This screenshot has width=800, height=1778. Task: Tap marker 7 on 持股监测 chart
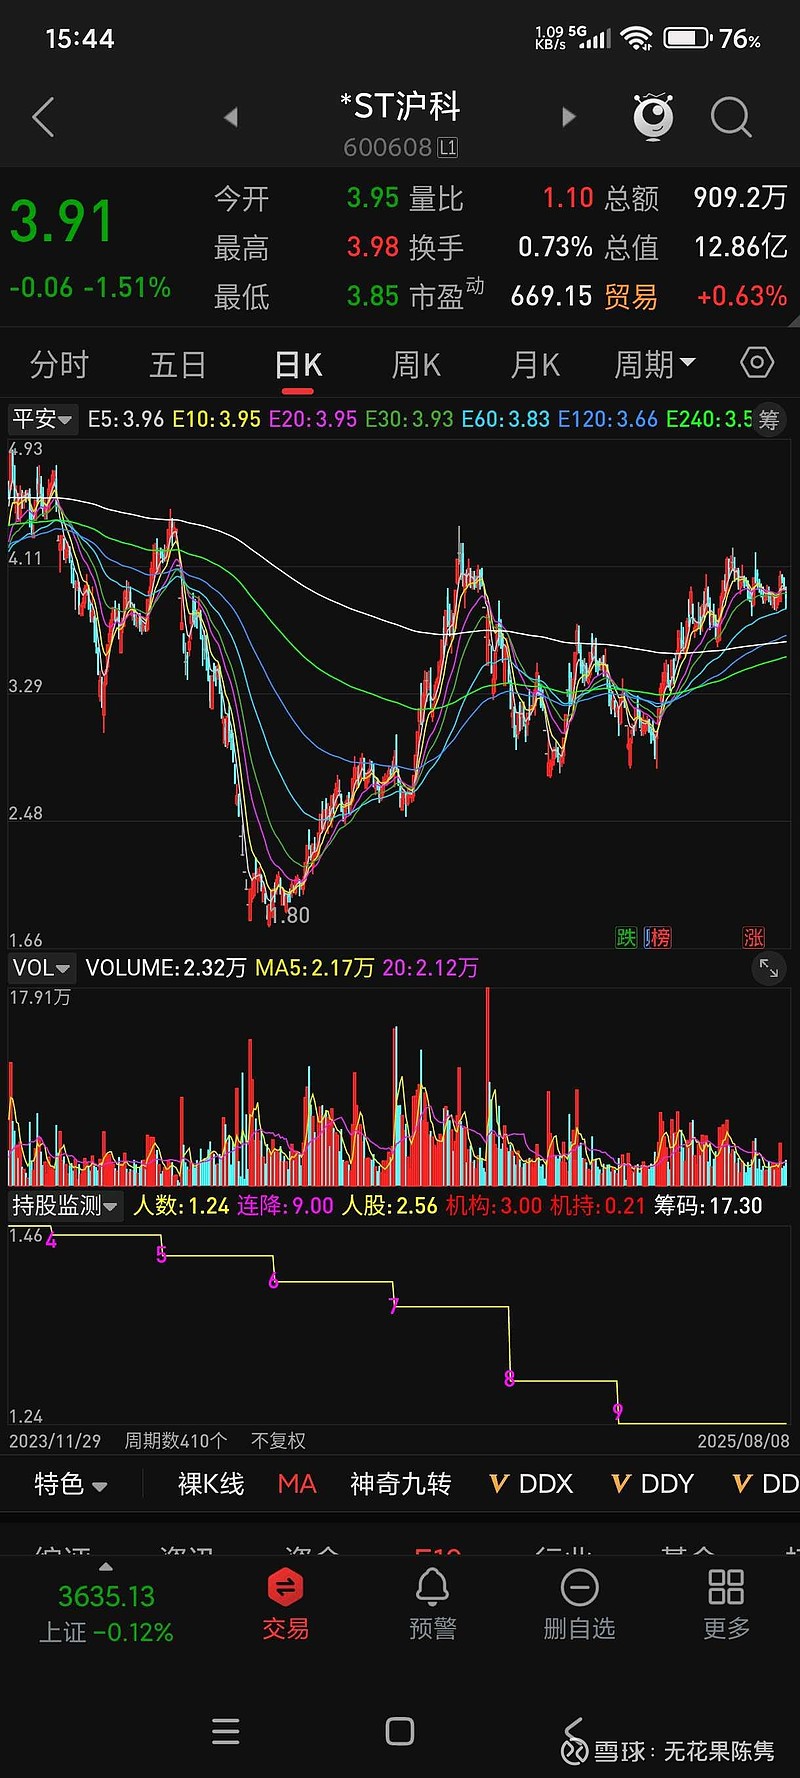[x=393, y=1305]
